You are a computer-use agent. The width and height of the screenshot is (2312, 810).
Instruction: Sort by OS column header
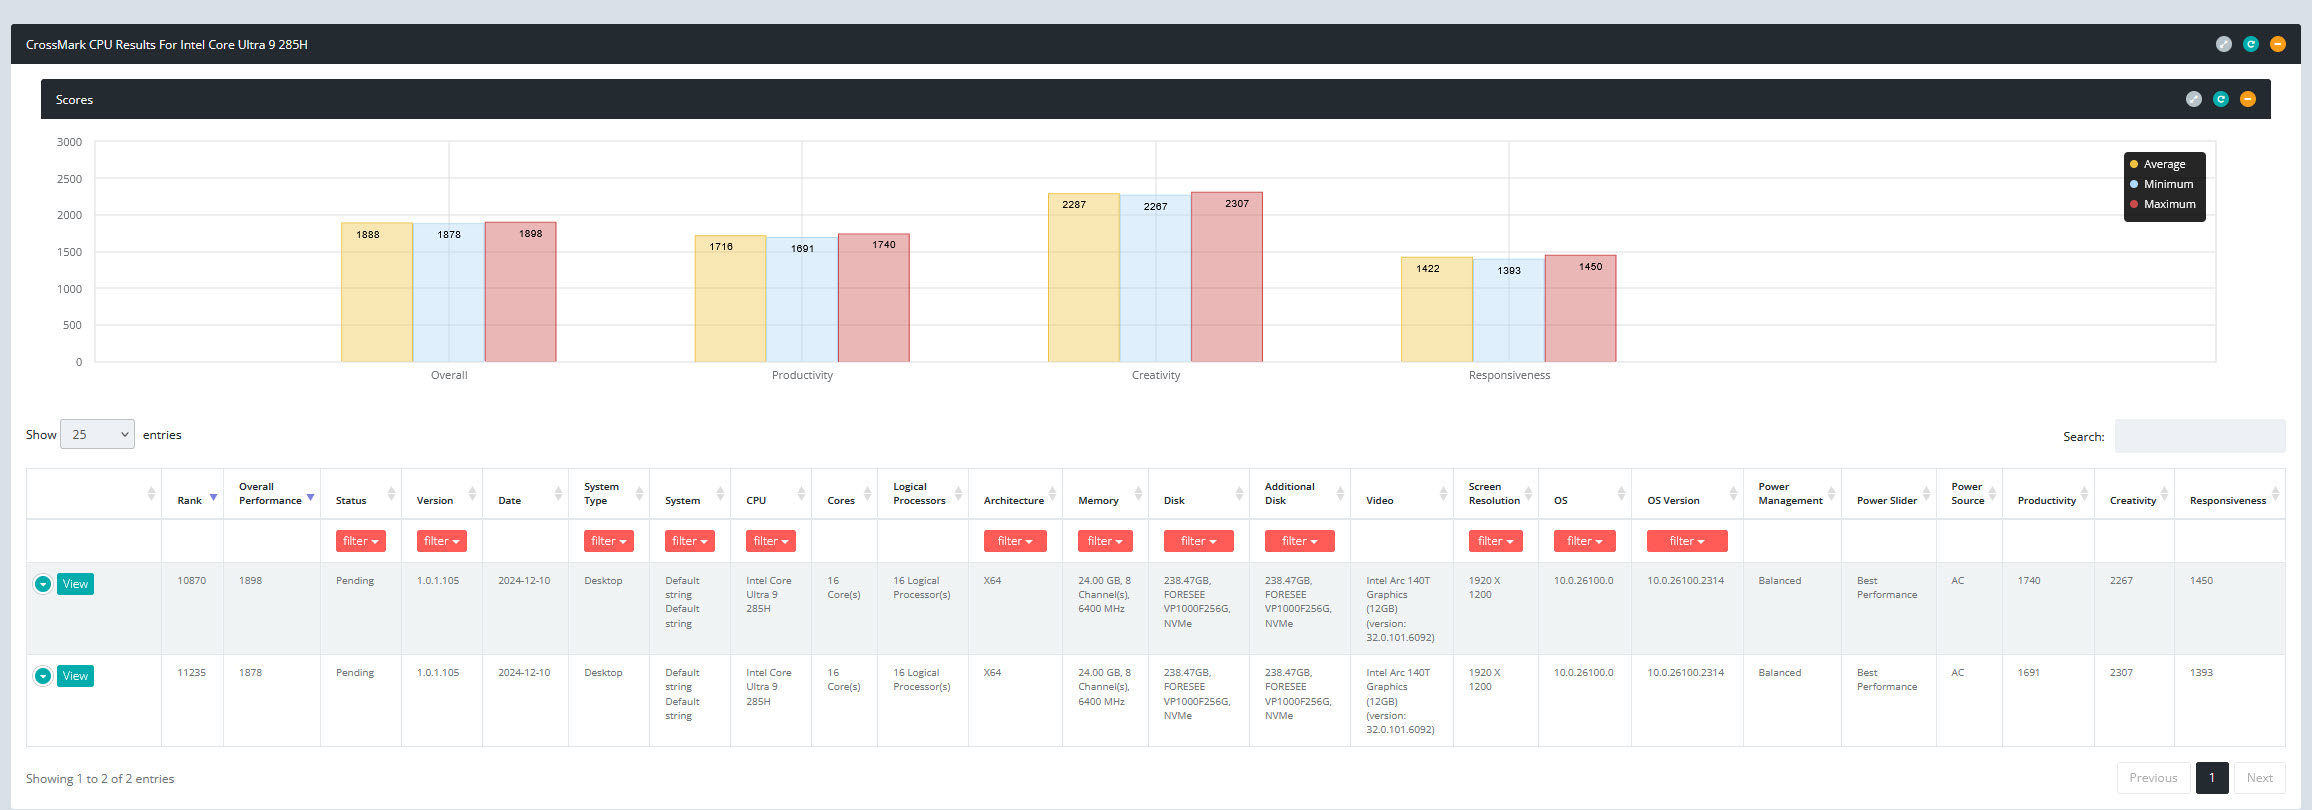tap(1585, 494)
